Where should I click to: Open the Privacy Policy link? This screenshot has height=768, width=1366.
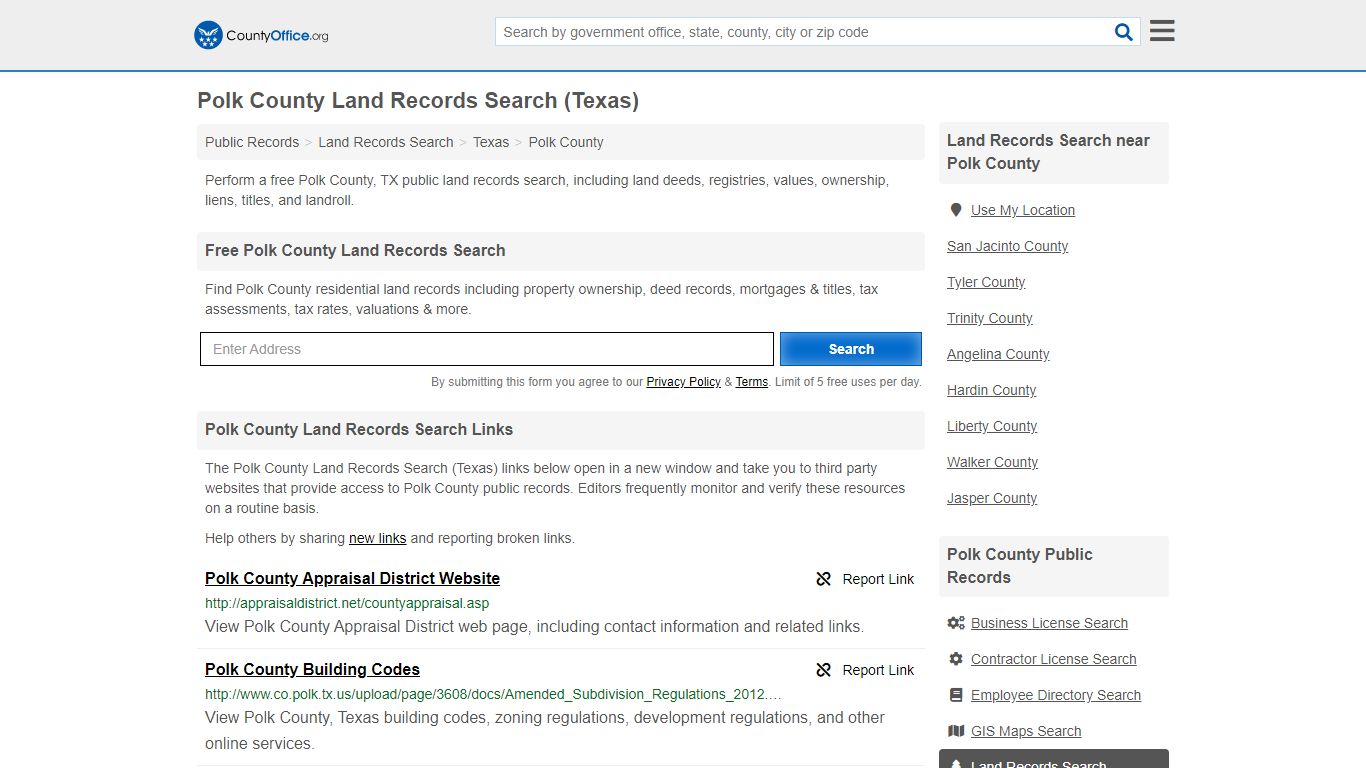[x=684, y=382]
